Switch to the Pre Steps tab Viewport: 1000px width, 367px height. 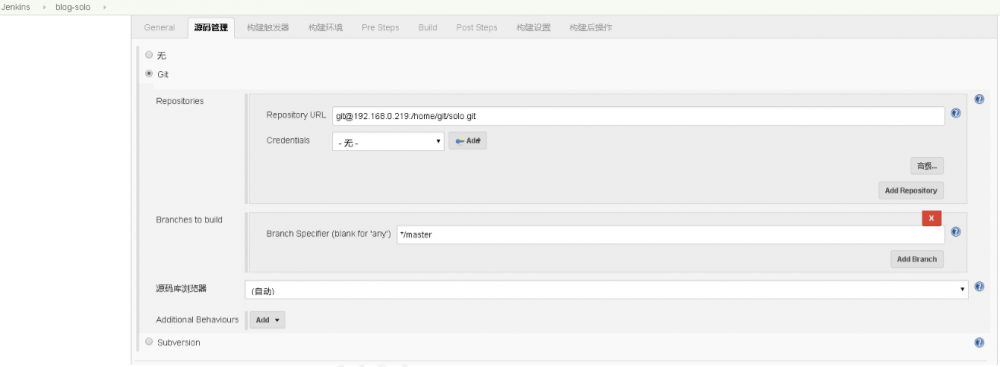(x=380, y=27)
